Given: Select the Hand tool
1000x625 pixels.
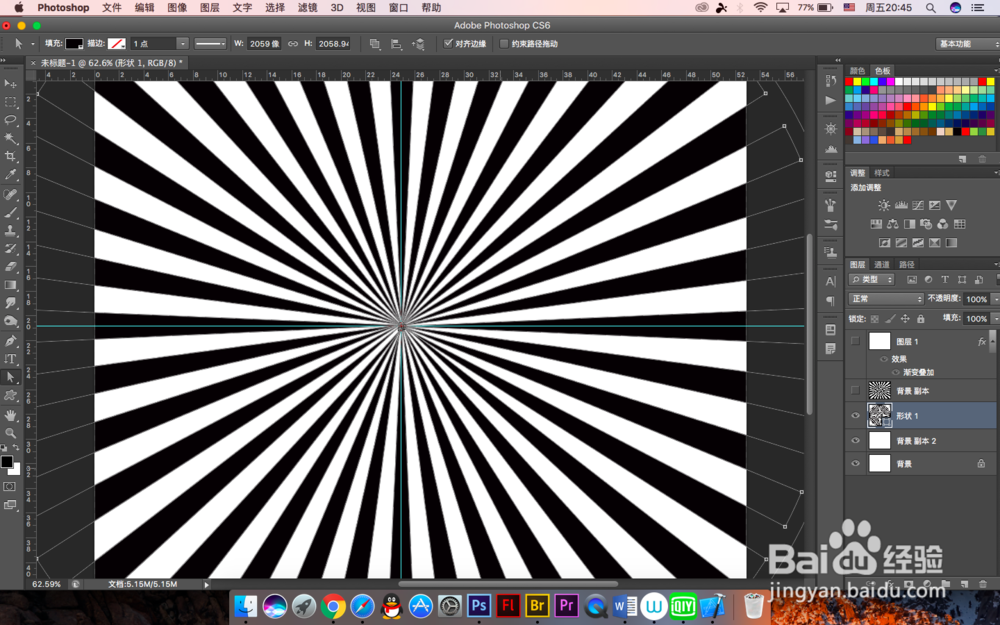Looking at the screenshot, I should point(10,415).
